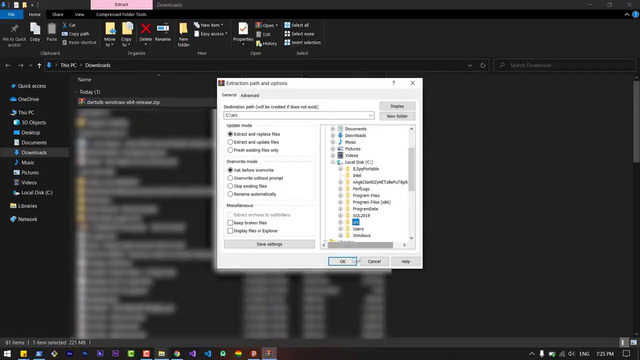Click Display button beside destination path

tap(397, 106)
